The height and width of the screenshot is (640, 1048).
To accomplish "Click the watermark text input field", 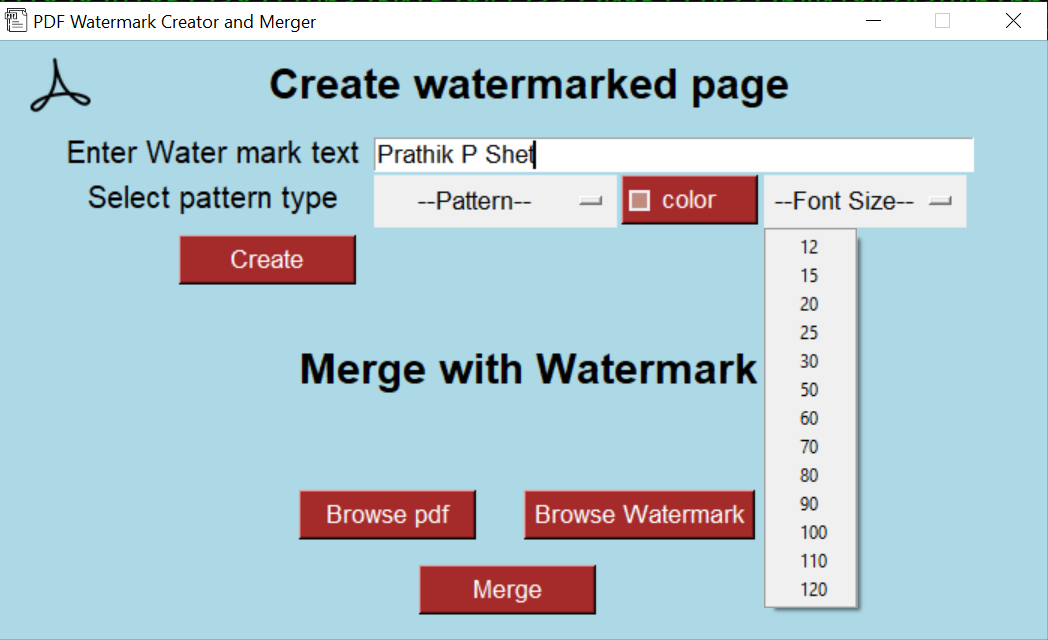I will [672, 154].
